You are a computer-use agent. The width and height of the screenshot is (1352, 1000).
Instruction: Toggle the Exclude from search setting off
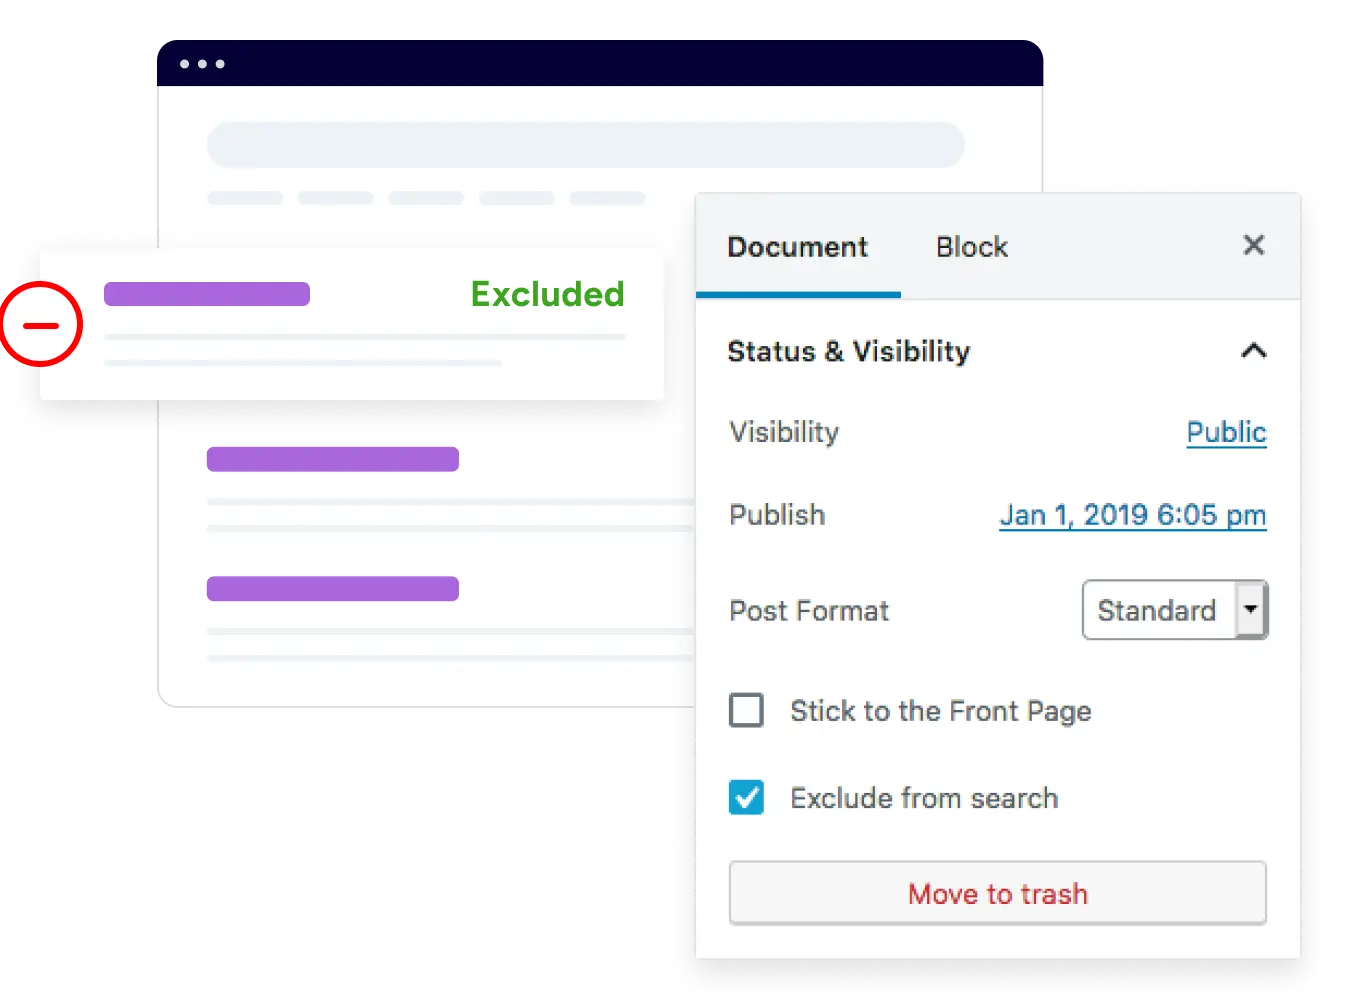click(x=746, y=797)
